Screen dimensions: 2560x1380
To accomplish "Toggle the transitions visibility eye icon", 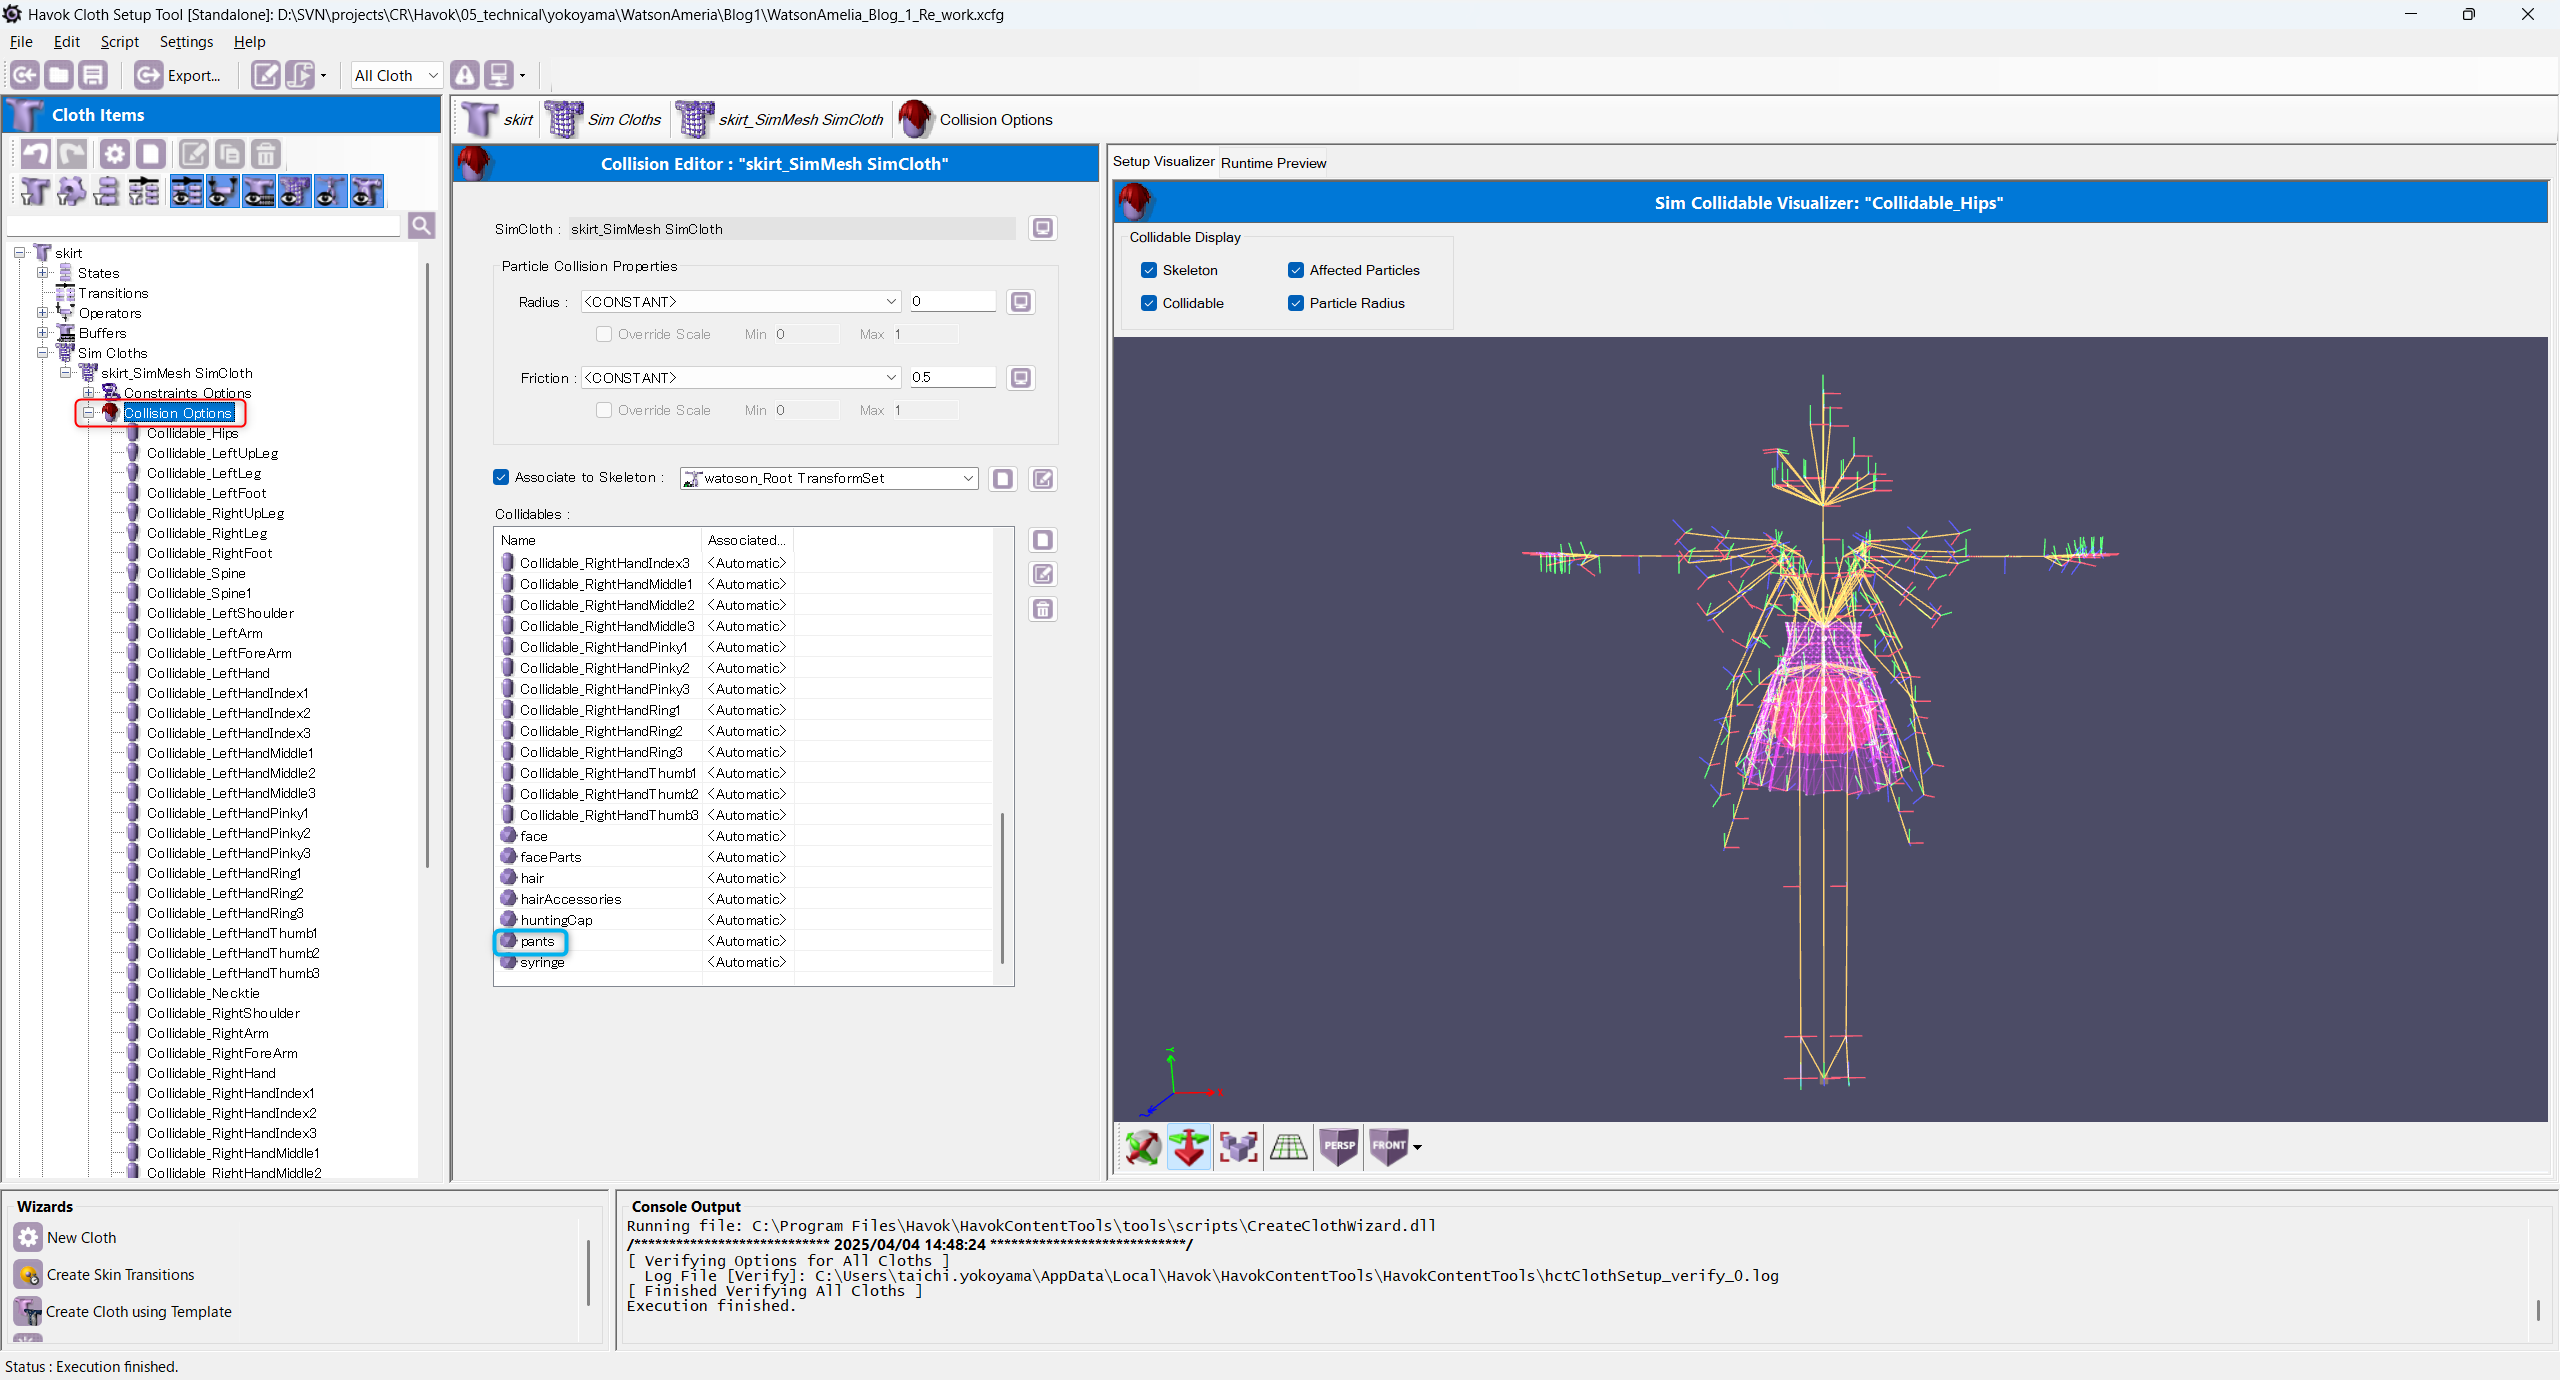I will click(x=187, y=191).
